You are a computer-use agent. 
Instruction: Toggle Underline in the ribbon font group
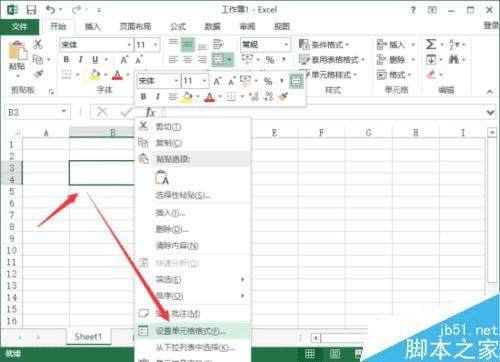[95, 60]
